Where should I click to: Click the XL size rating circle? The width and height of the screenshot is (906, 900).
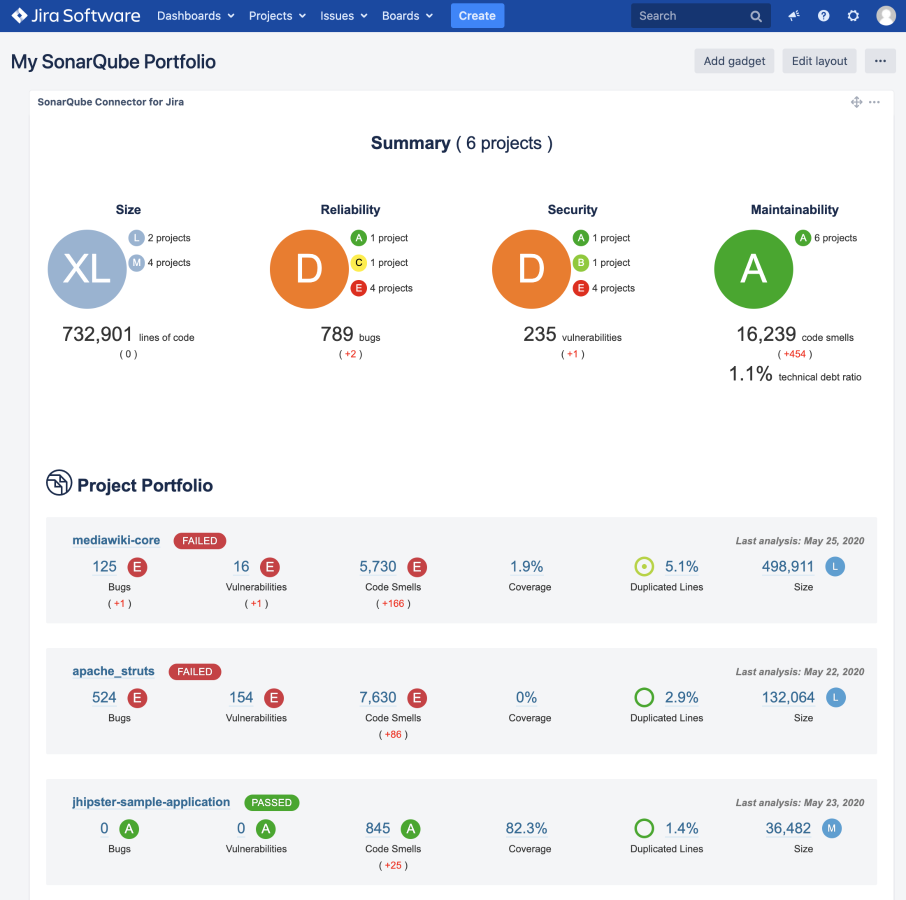pyautogui.click(x=87, y=268)
